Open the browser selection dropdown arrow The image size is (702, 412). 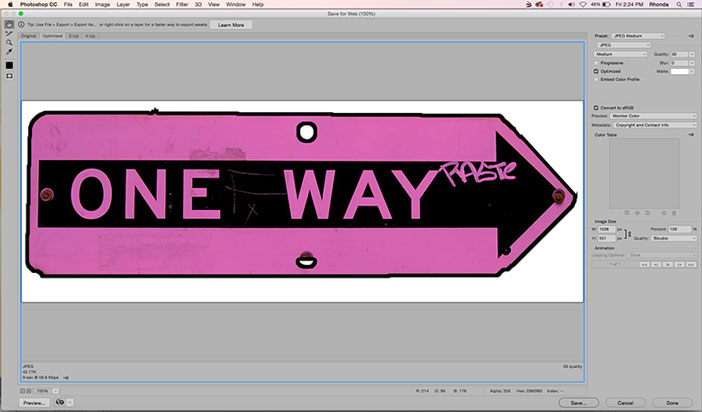point(70,402)
